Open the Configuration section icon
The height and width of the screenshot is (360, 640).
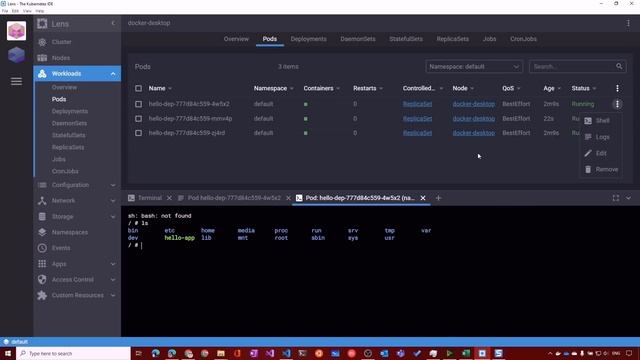(42, 185)
